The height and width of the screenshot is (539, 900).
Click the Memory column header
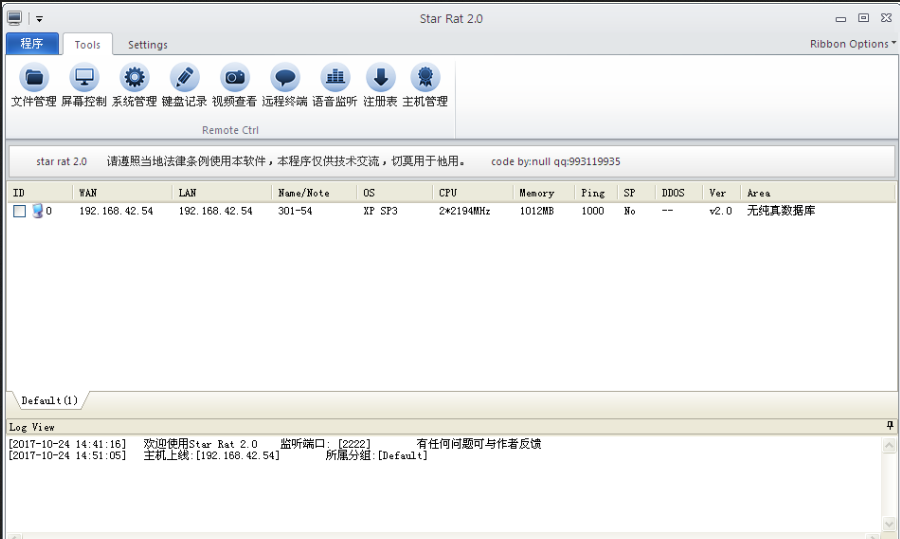point(544,193)
